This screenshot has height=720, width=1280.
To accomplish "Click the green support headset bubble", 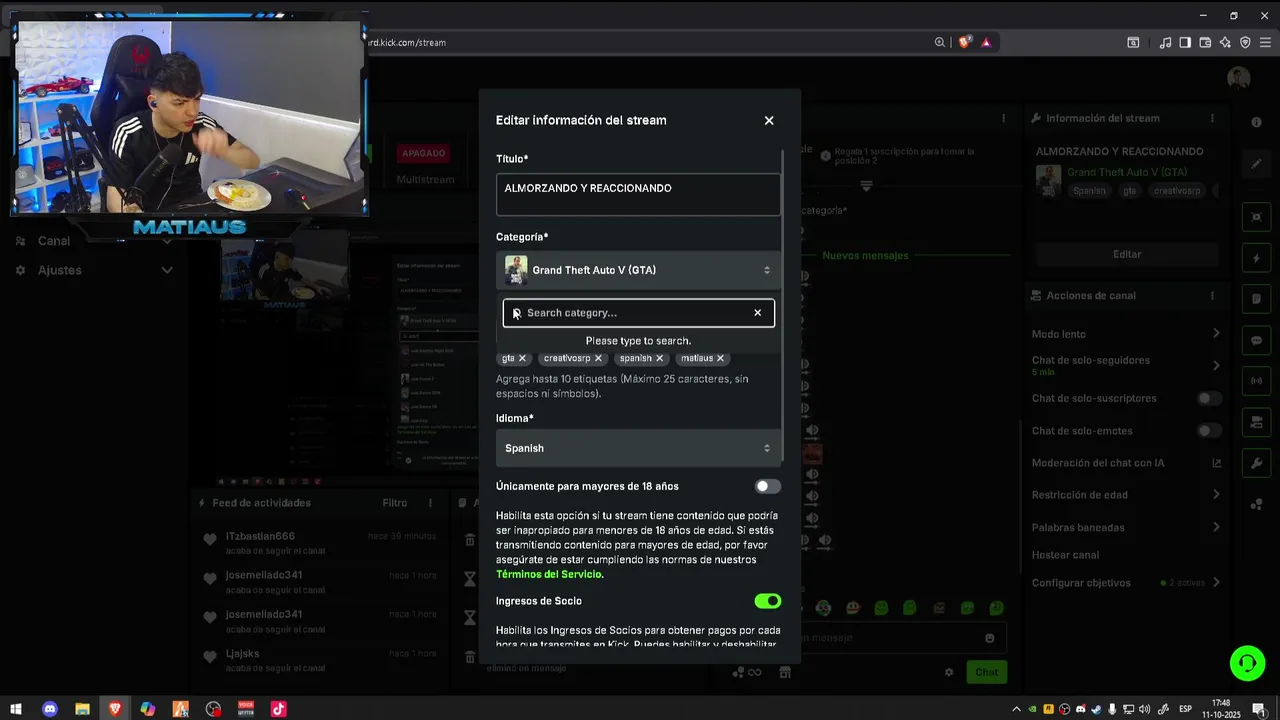I will [1247, 662].
